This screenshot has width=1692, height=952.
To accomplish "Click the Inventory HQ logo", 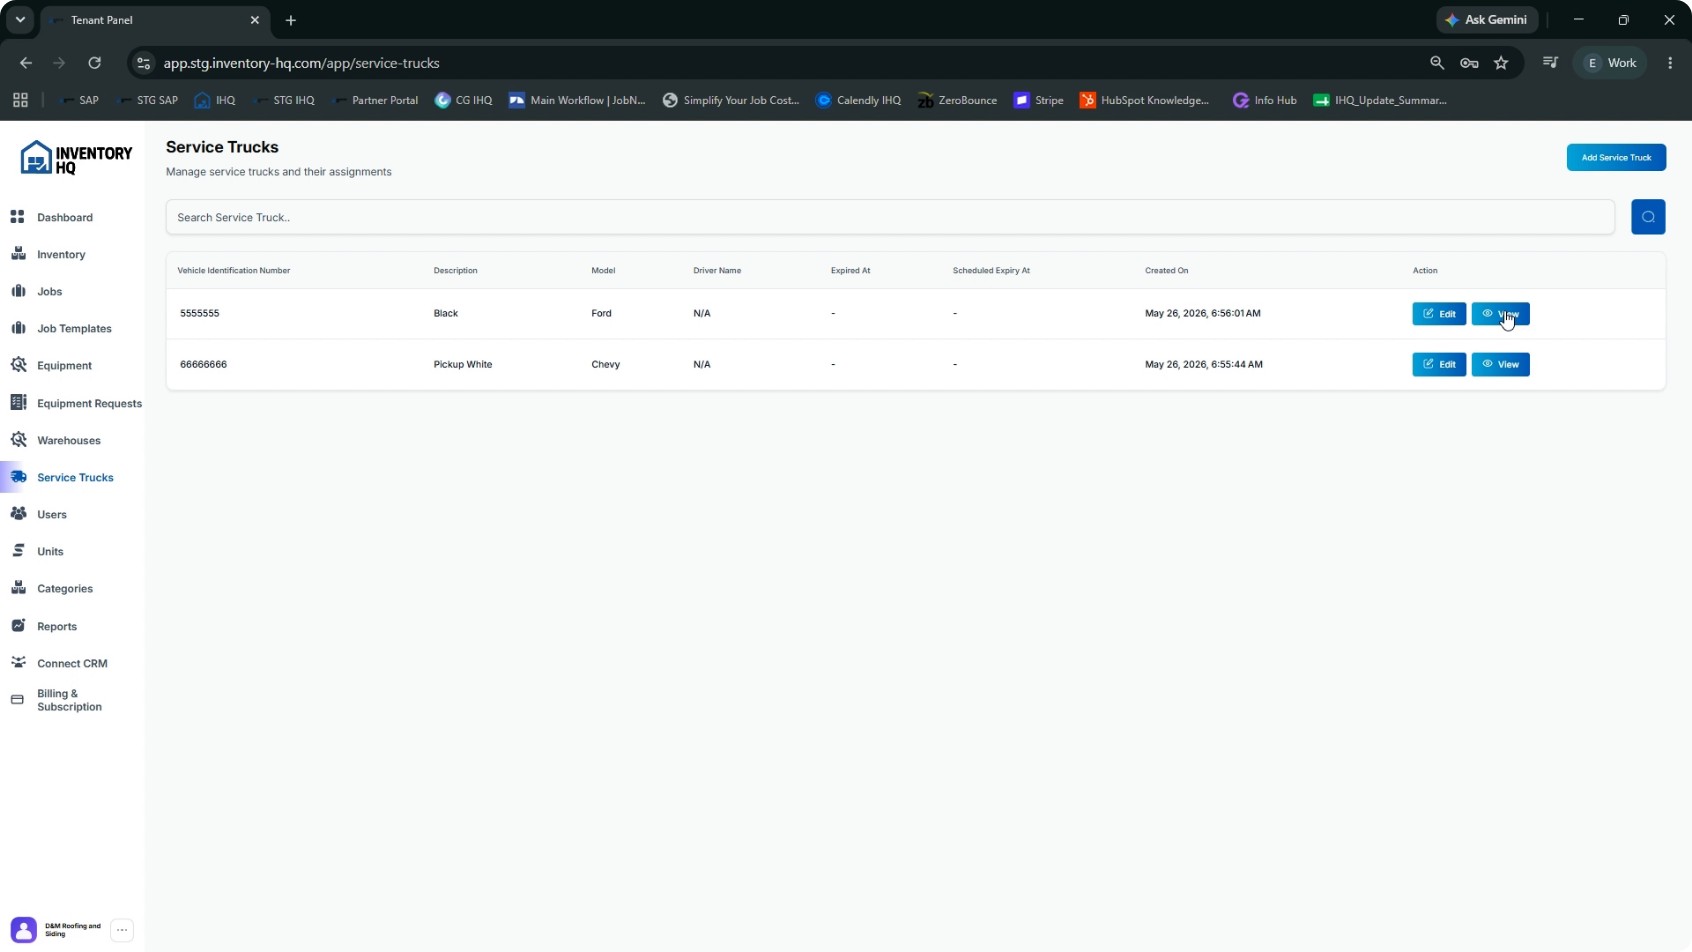I will point(76,158).
